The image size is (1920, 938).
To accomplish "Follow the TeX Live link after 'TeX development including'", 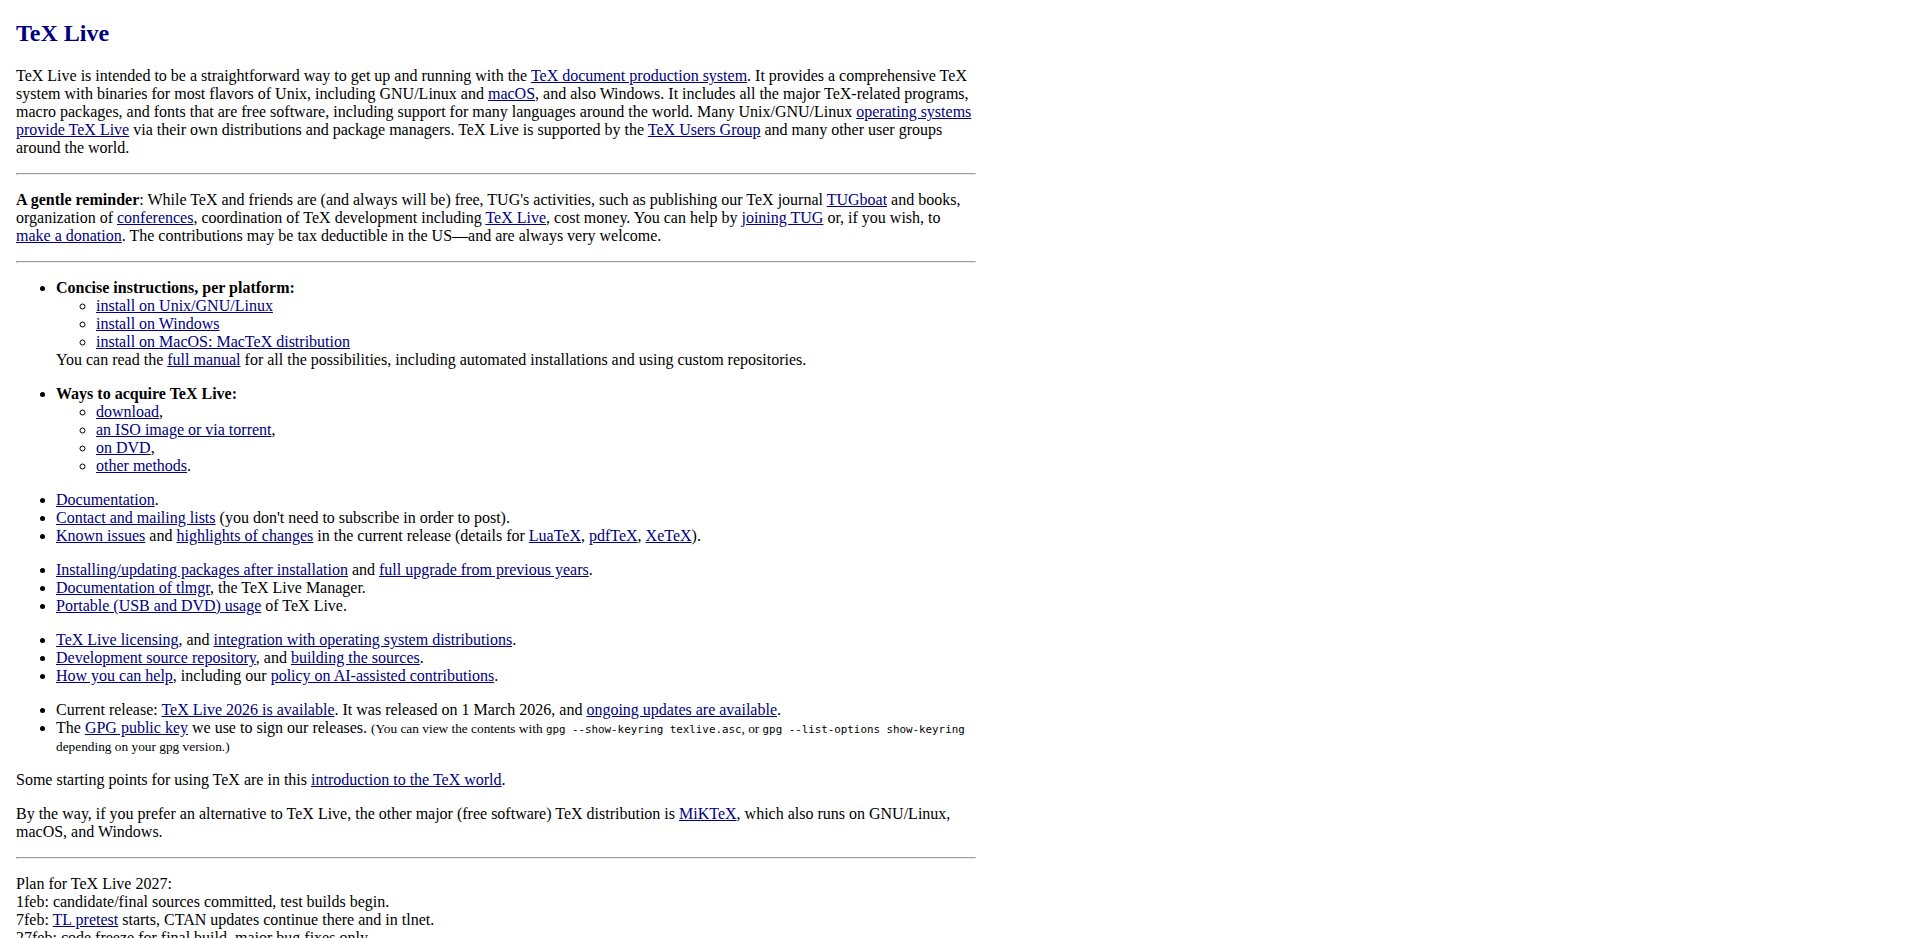I will (516, 218).
